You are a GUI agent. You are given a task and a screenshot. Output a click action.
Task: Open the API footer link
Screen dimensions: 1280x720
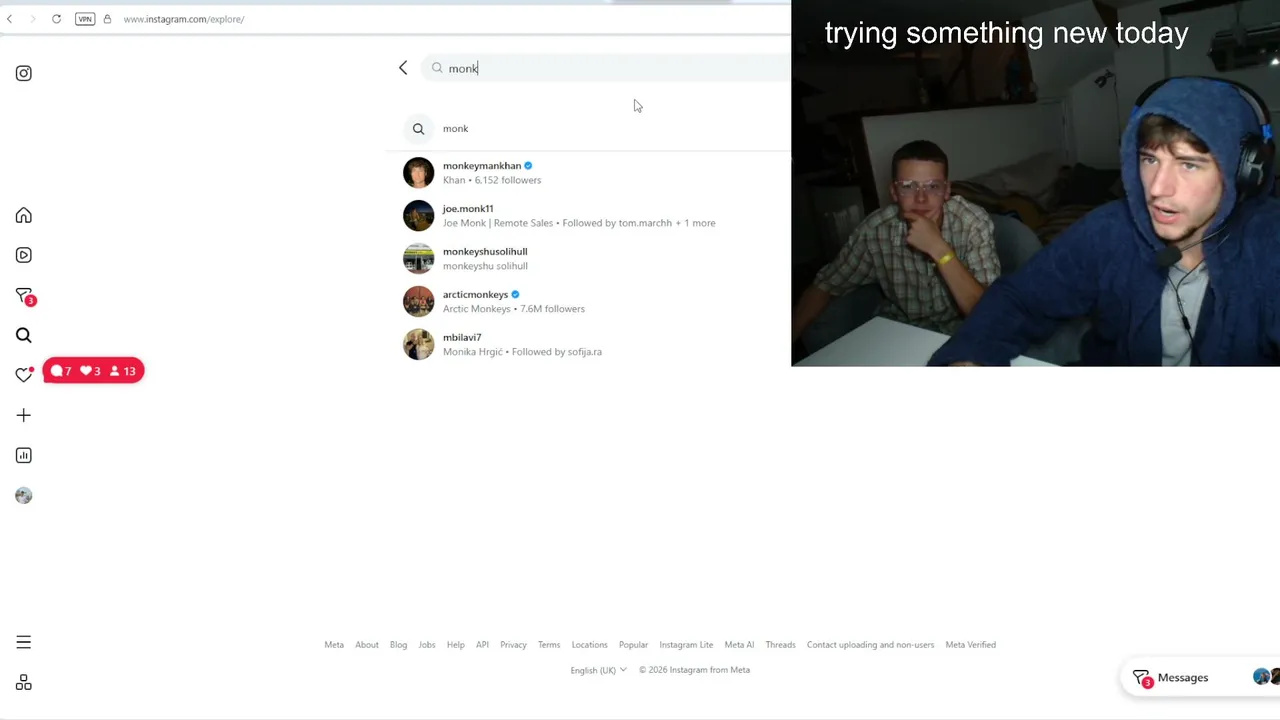click(482, 645)
